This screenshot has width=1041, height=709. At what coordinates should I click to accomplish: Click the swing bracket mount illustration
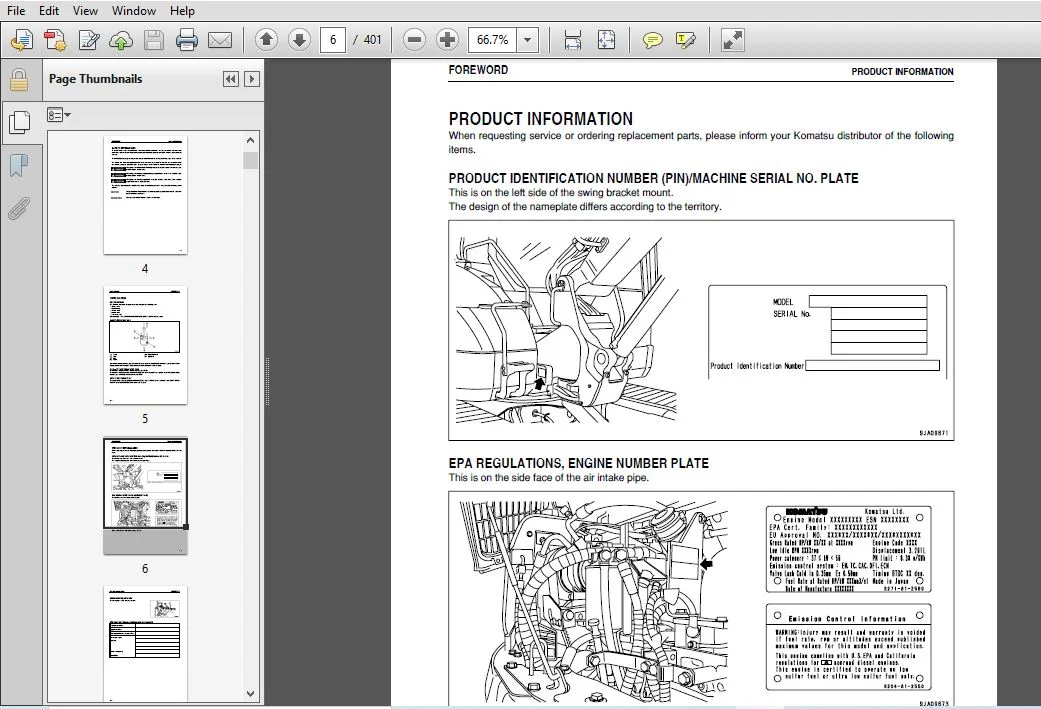click(566, 330)
